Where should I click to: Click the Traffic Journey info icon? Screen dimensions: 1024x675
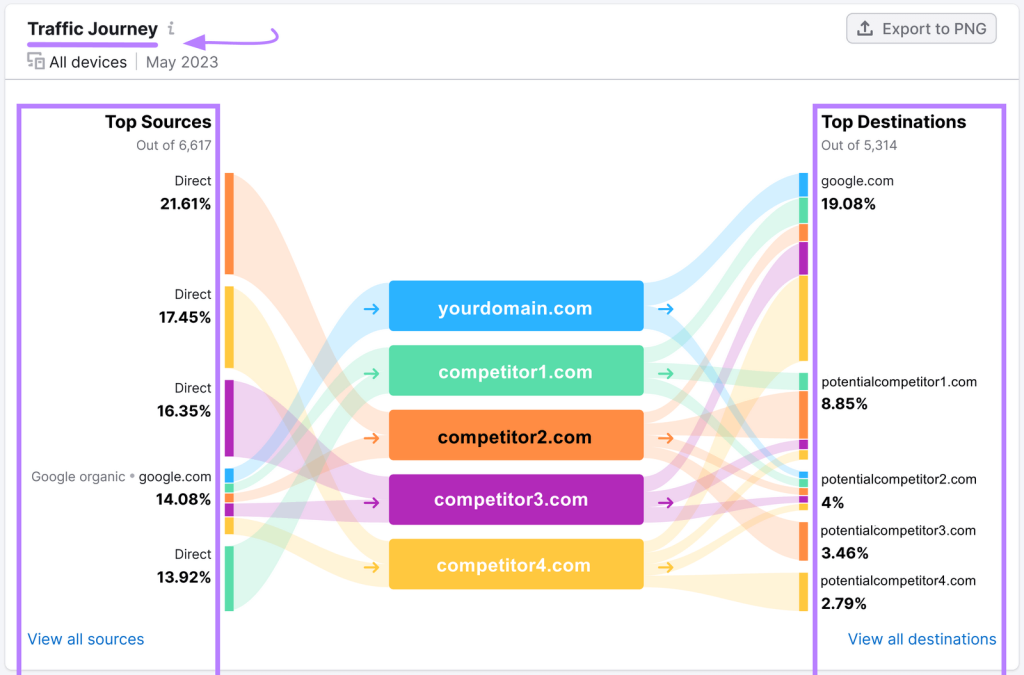click(x=171, y=29)
